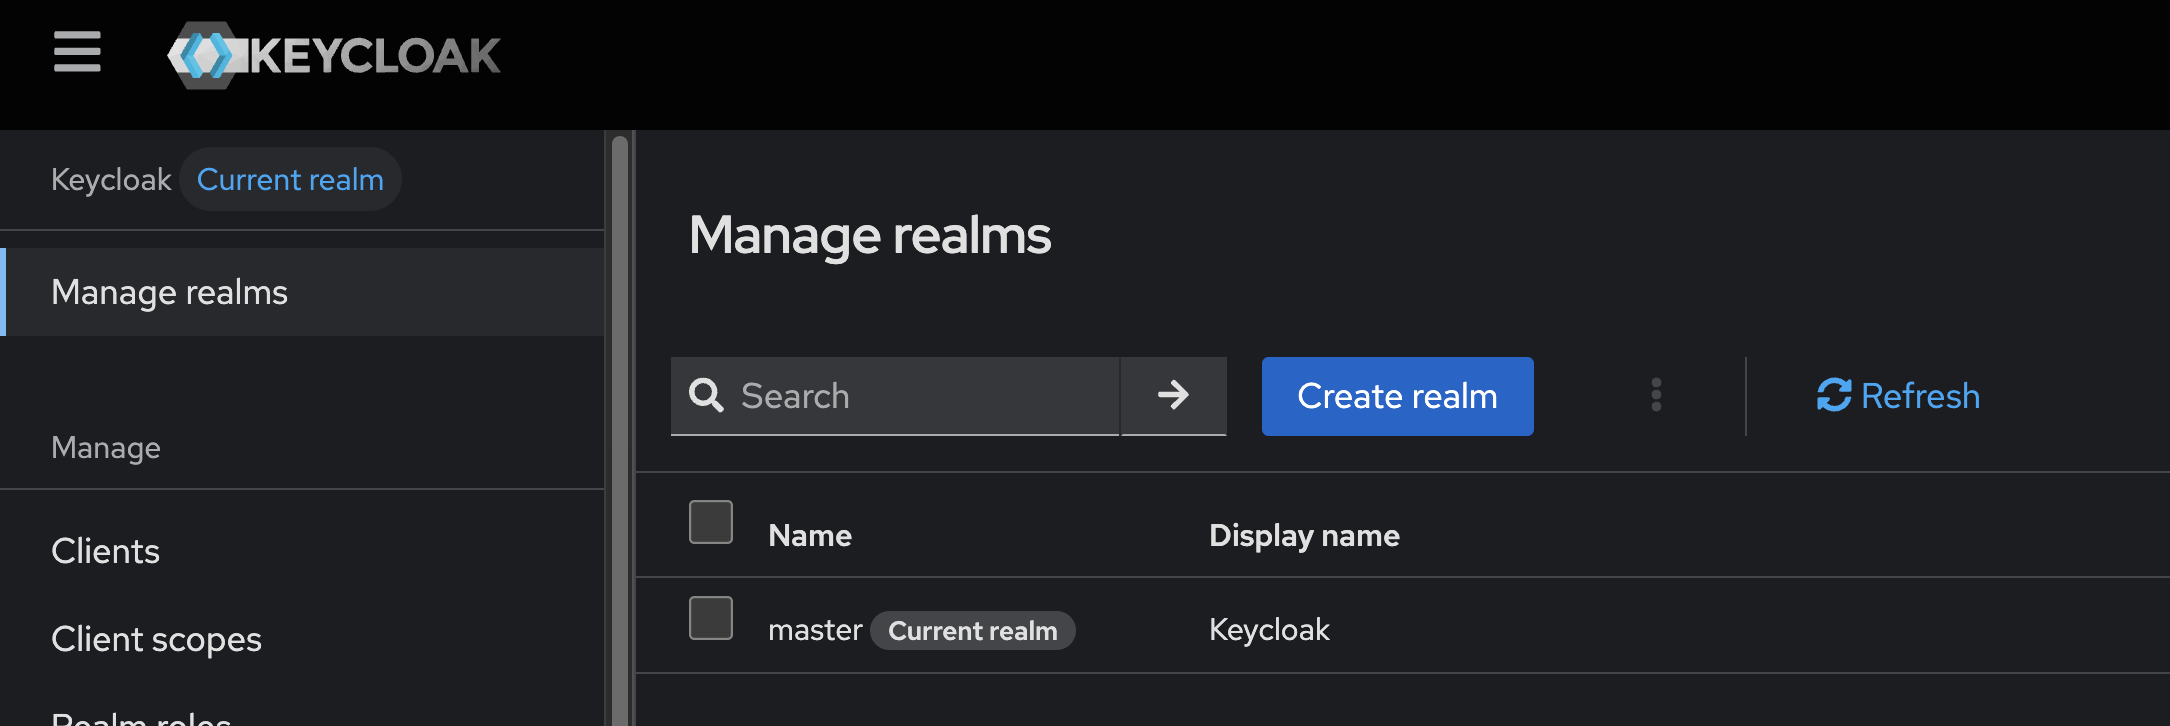This screenshot has height=726, width=2170.
Task: Navigate to Client scopes section
Action: click(157, 639)
